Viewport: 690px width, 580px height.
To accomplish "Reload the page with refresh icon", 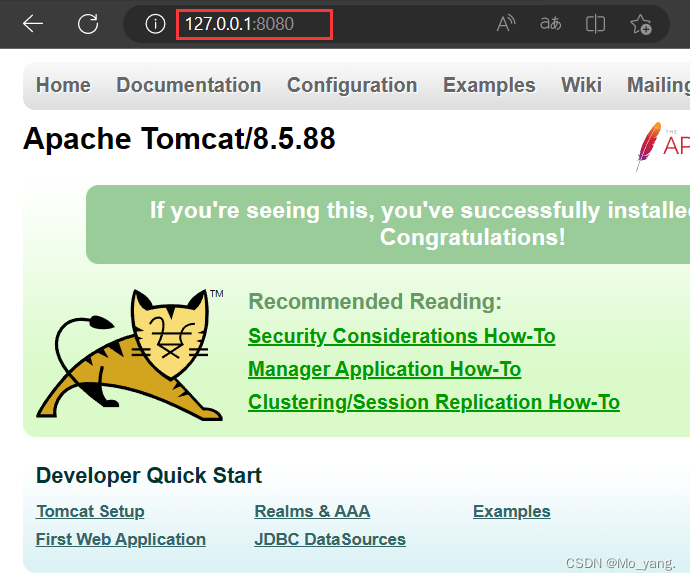I will [88, 24].
